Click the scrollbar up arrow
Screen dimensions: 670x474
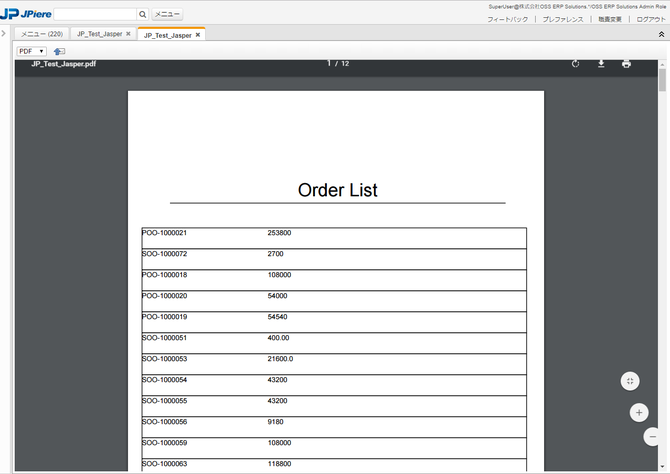pos(662,65)
